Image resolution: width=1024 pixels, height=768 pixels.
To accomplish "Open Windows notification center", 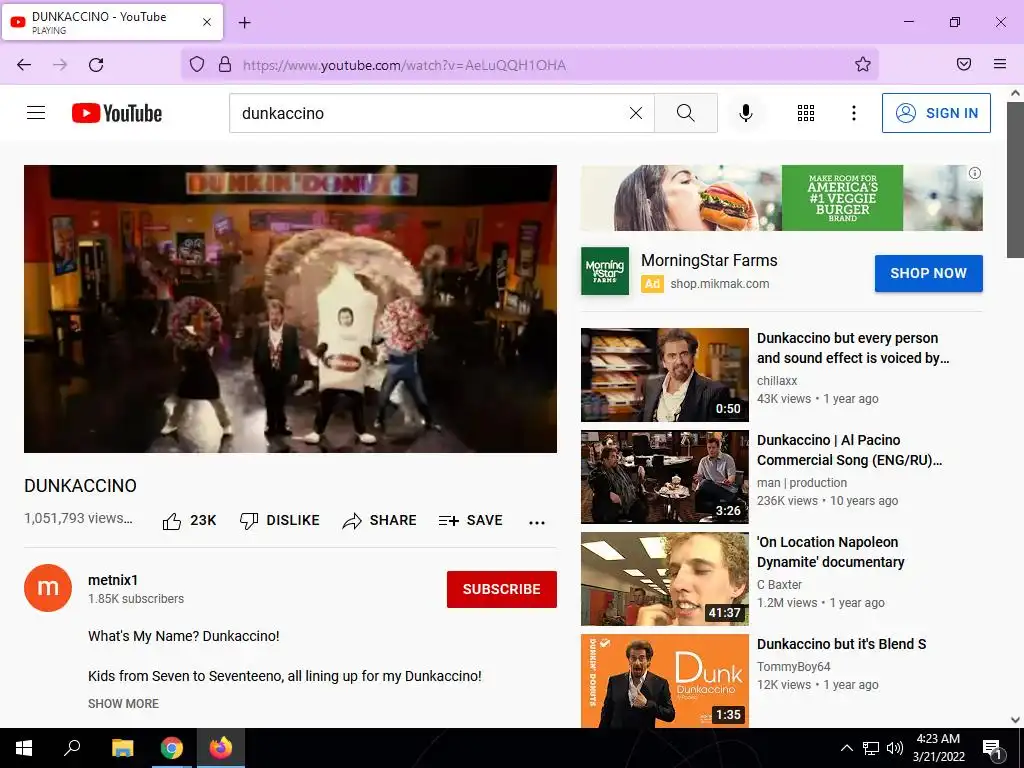I will 993,749.
